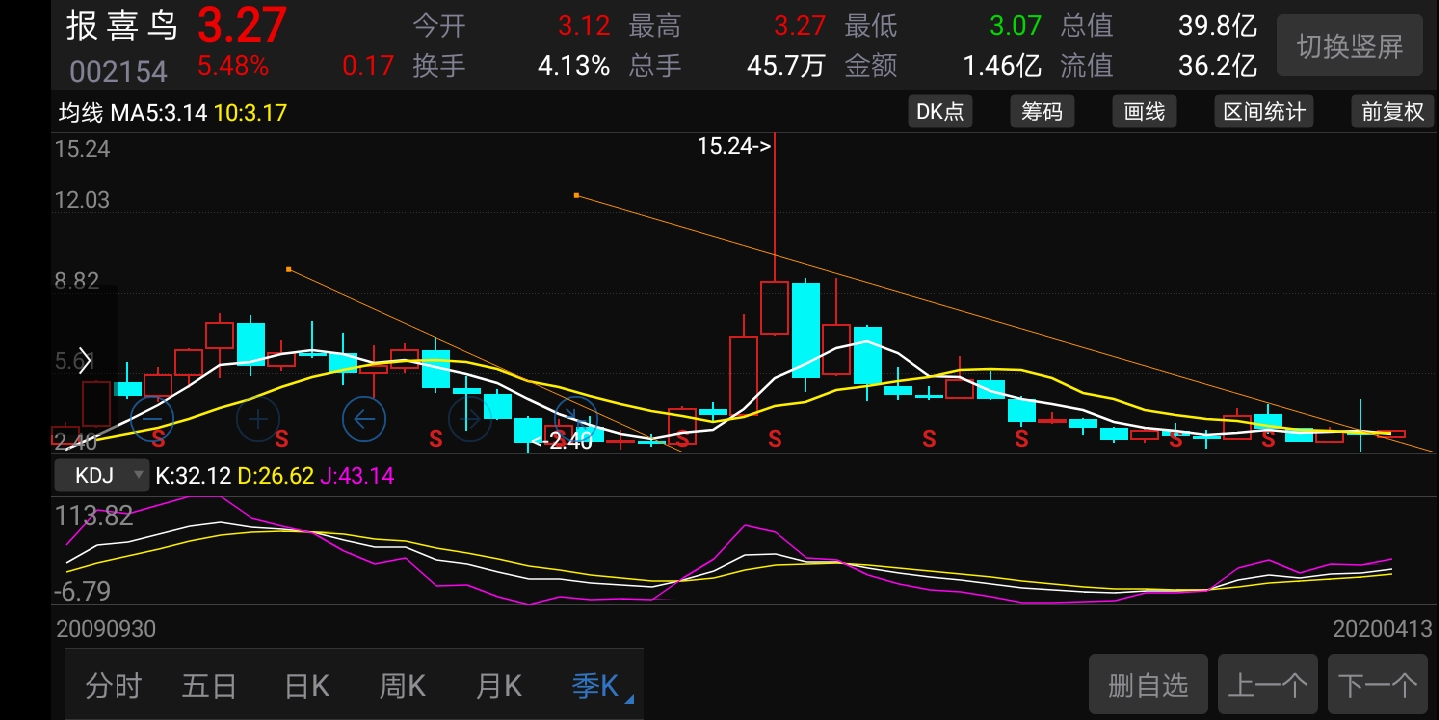Tap the start date 20090930
The image size is (1439, 720).
(x=106, y=629)
